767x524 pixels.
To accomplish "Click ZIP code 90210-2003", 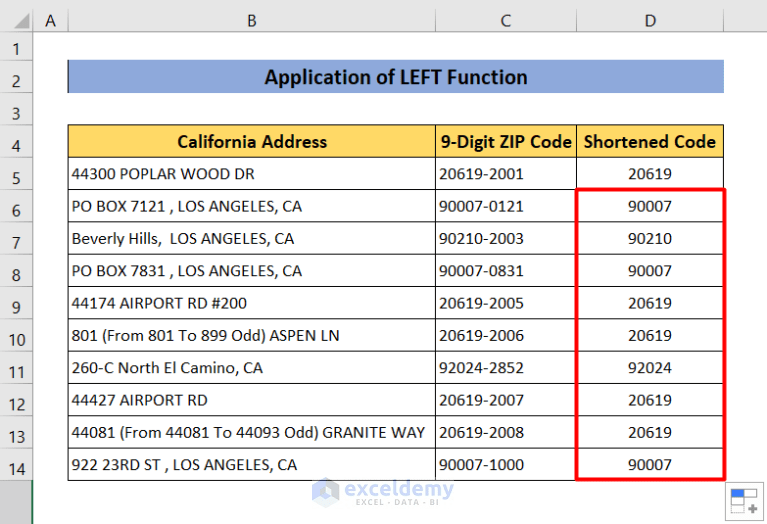I will [506, 238].
